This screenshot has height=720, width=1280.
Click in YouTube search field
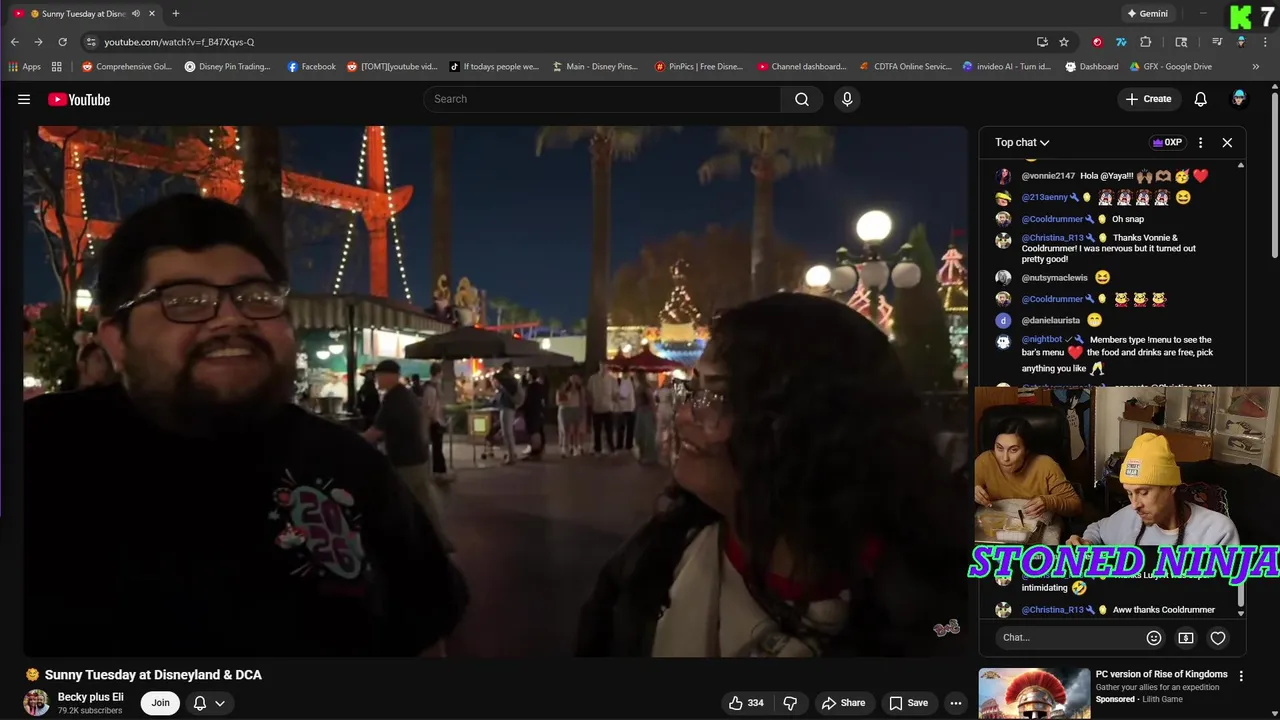tap(602, 99)
